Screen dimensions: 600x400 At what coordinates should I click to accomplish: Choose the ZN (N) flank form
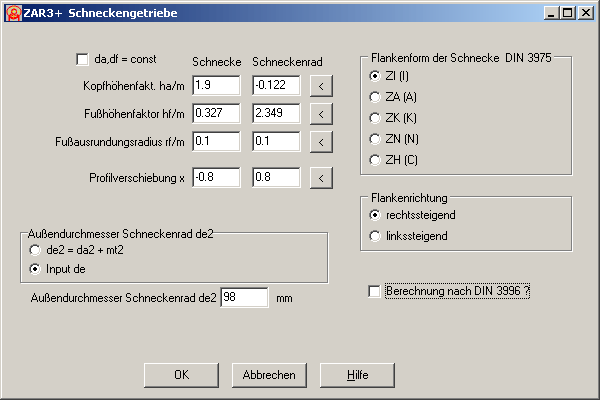[375, 139]
